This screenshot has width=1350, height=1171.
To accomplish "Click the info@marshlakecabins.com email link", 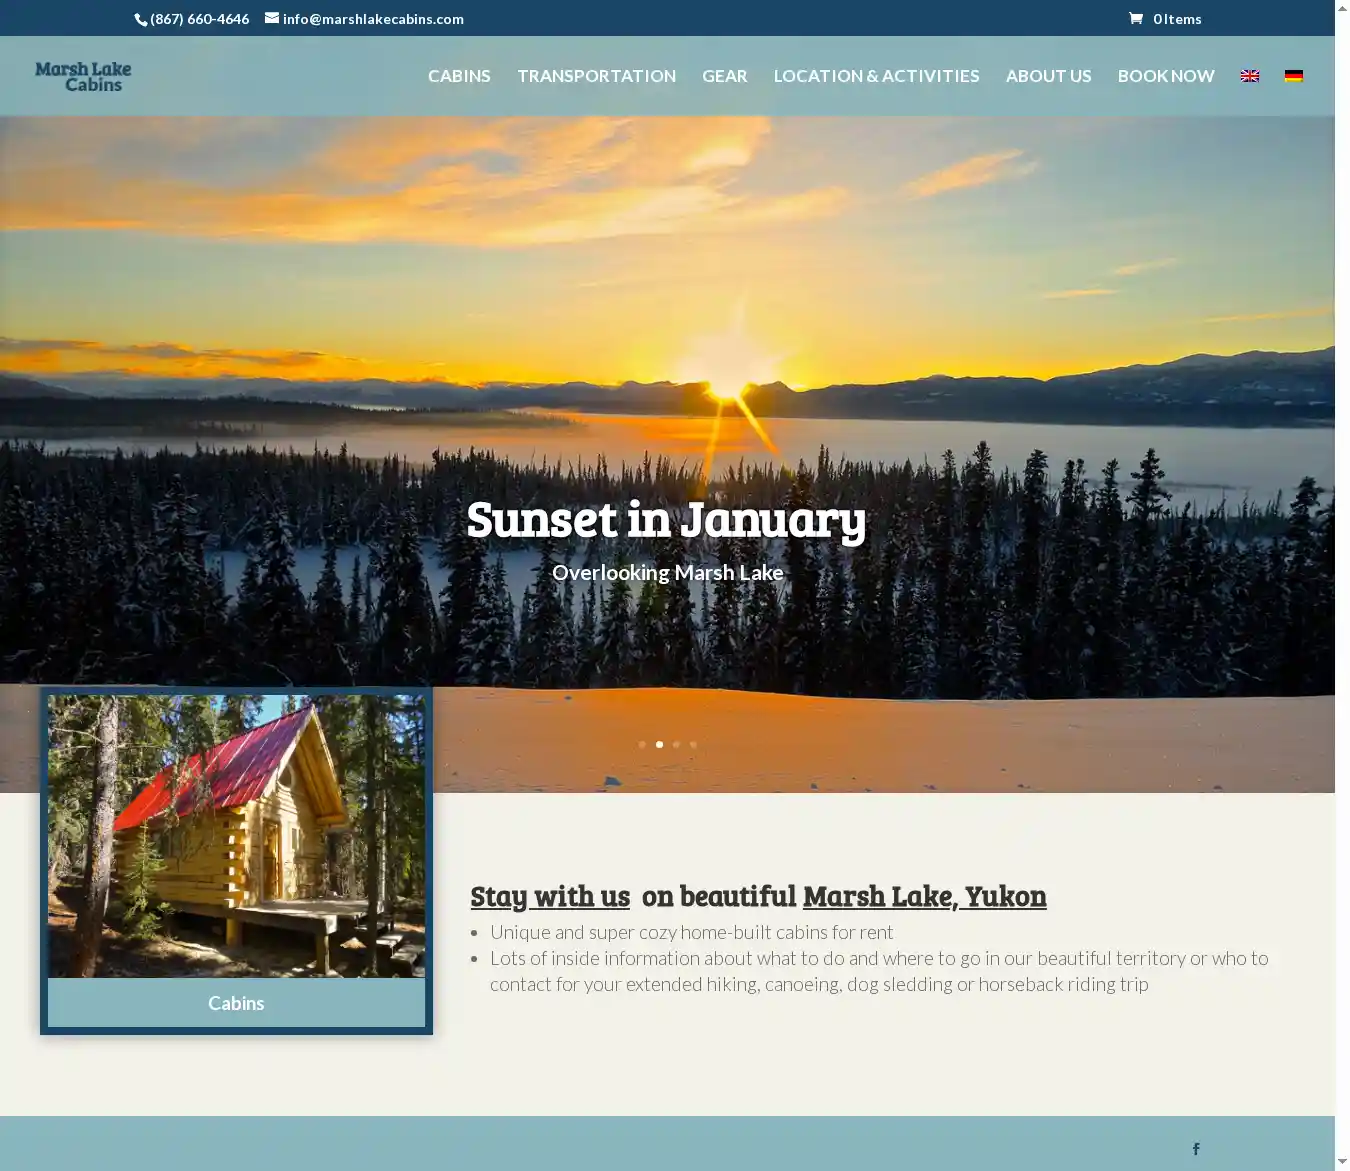I will [x=373, y=19].
